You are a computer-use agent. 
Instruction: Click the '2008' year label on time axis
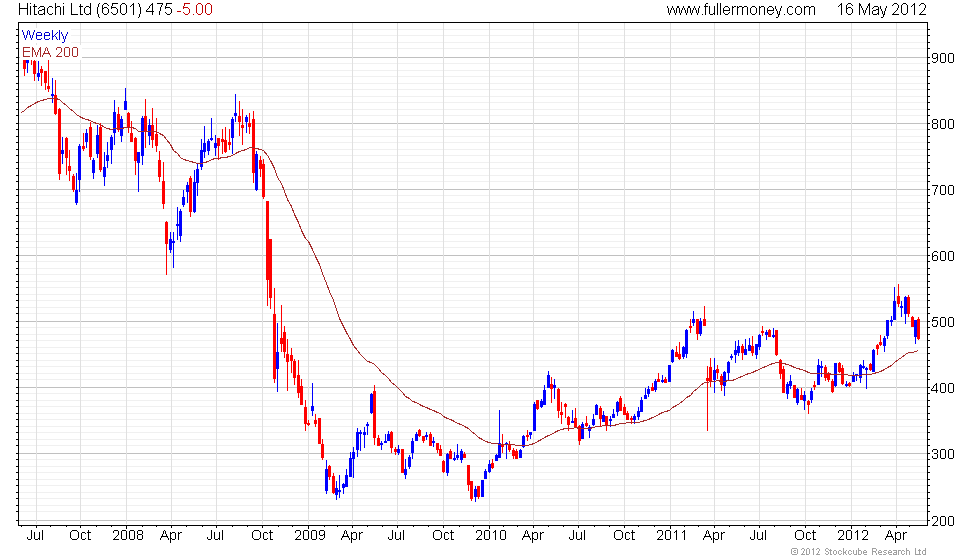[128, 536]
